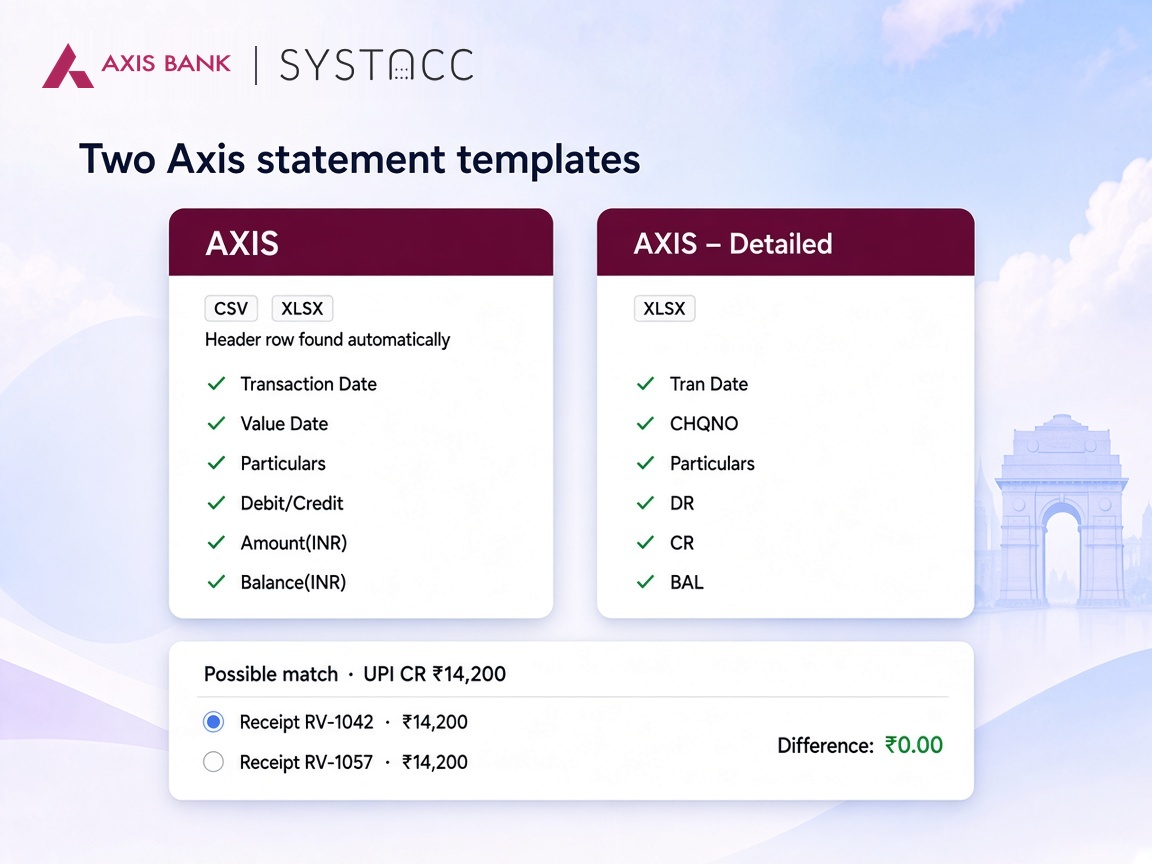Viewport: 1152px width, 864px height.
Task: Click the Amount(INR) field label
Action: (x=294, y=543)
